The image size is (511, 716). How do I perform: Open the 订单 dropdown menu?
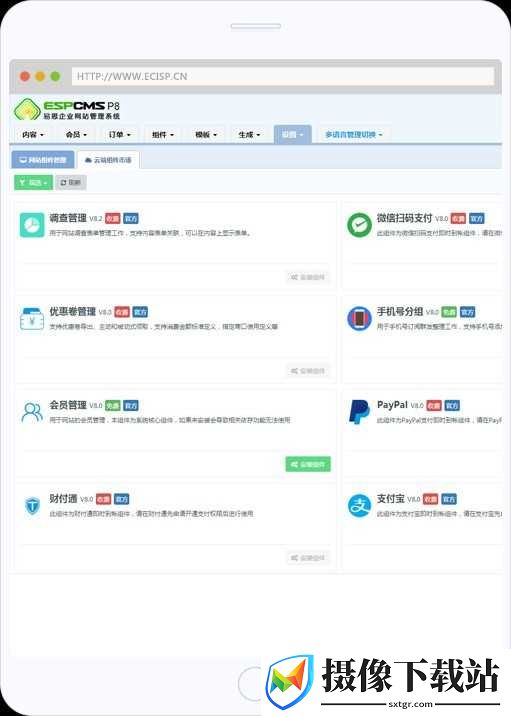119,135
